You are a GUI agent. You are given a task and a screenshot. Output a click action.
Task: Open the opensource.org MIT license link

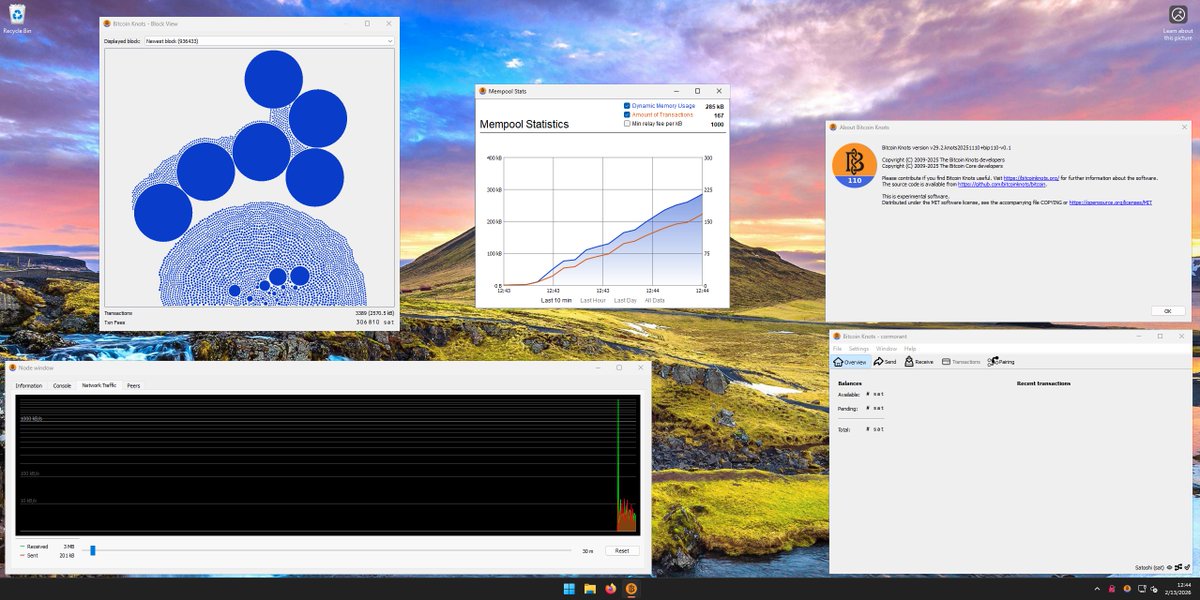(x=1110, y=202)
